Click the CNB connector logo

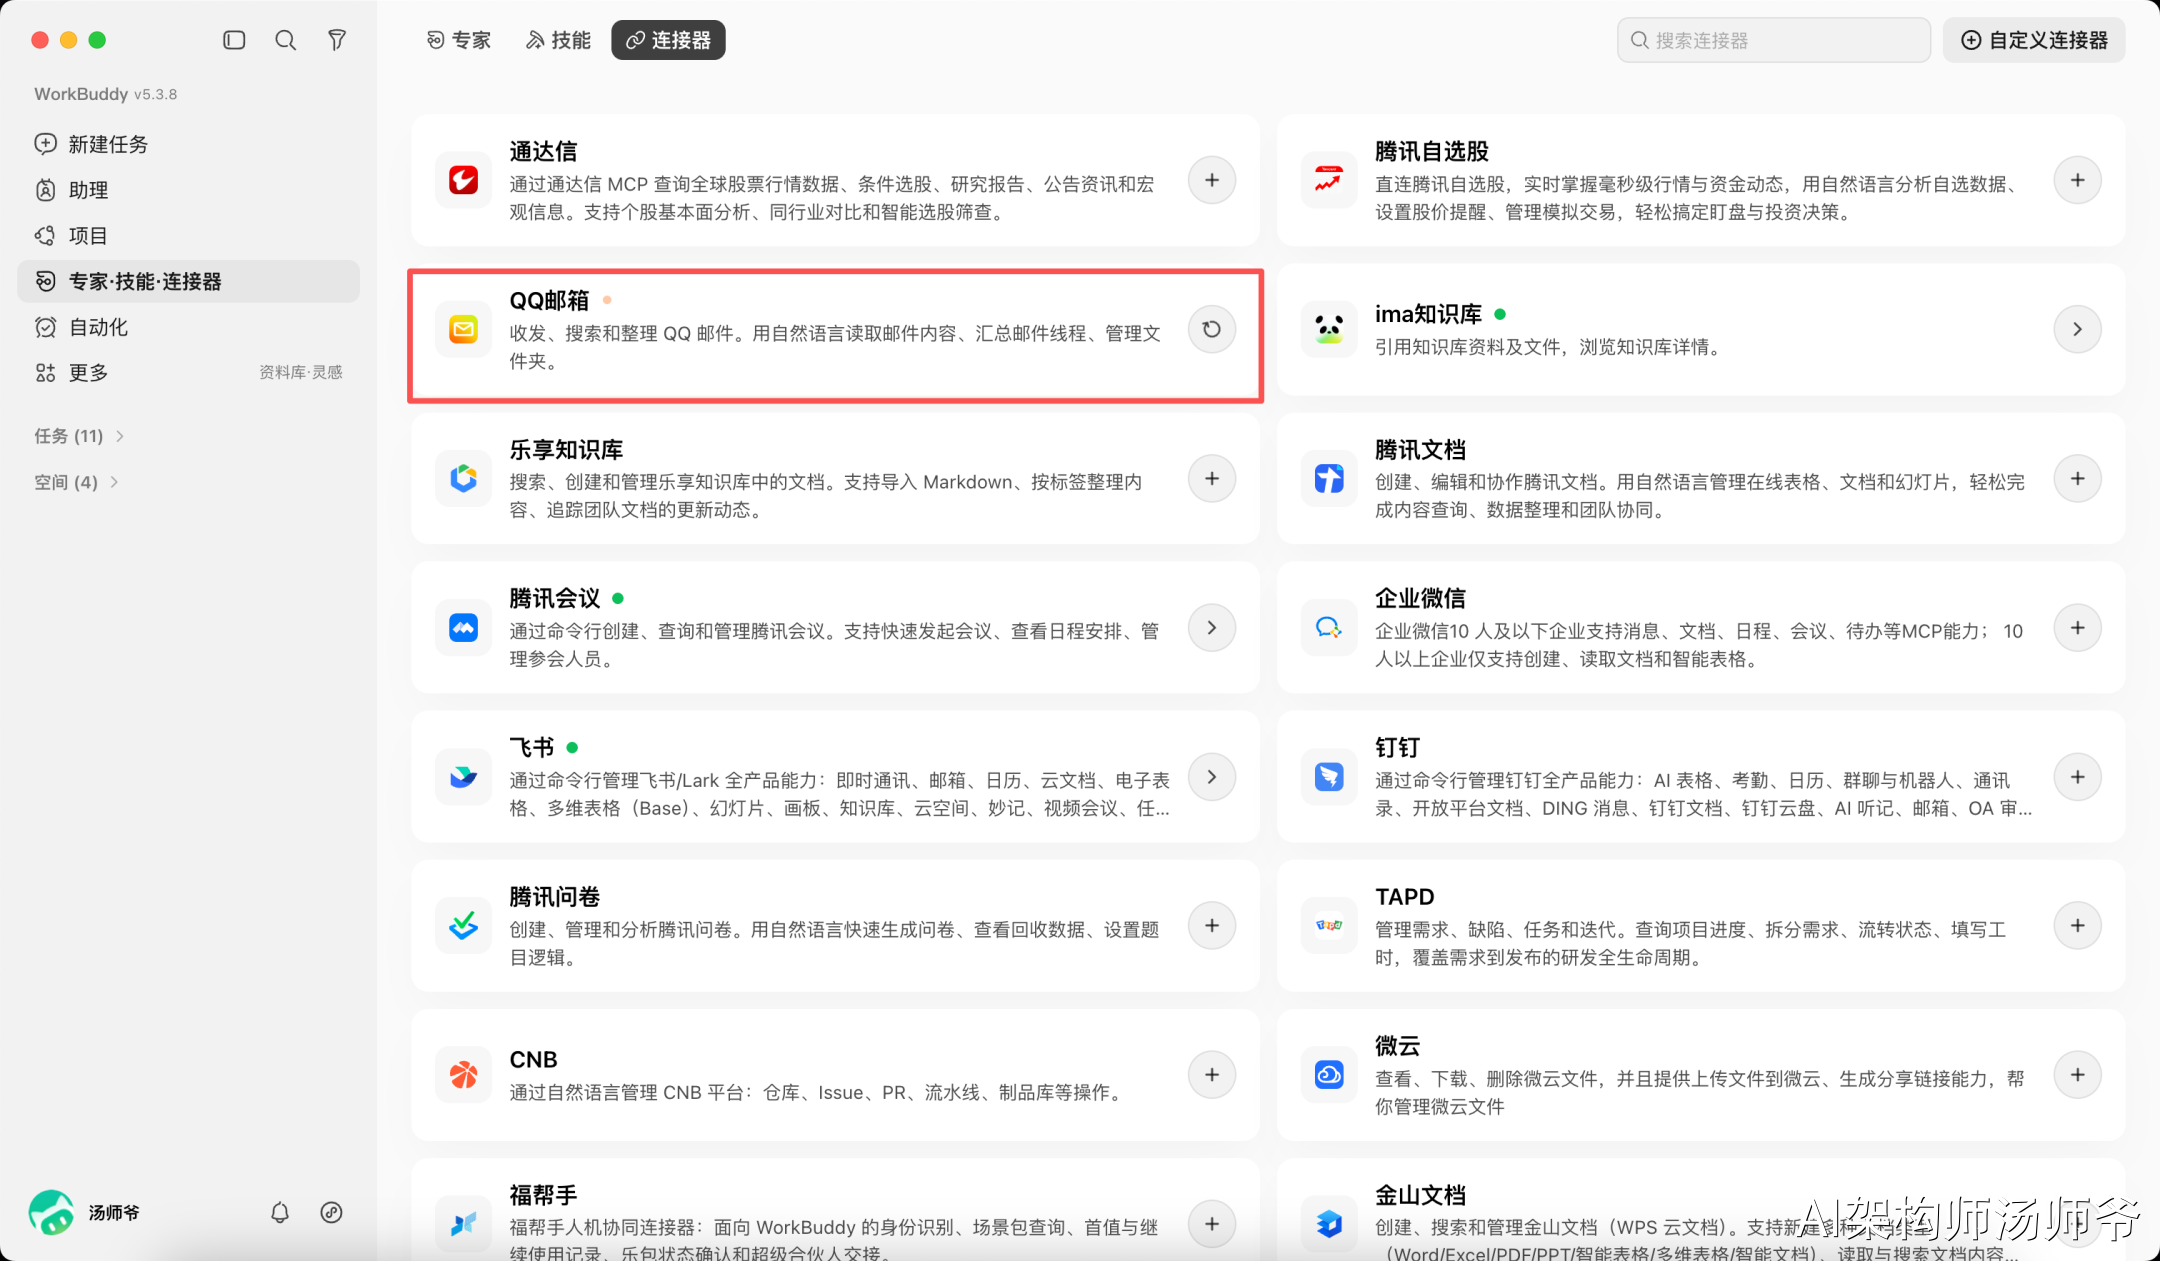point(463,1075)
